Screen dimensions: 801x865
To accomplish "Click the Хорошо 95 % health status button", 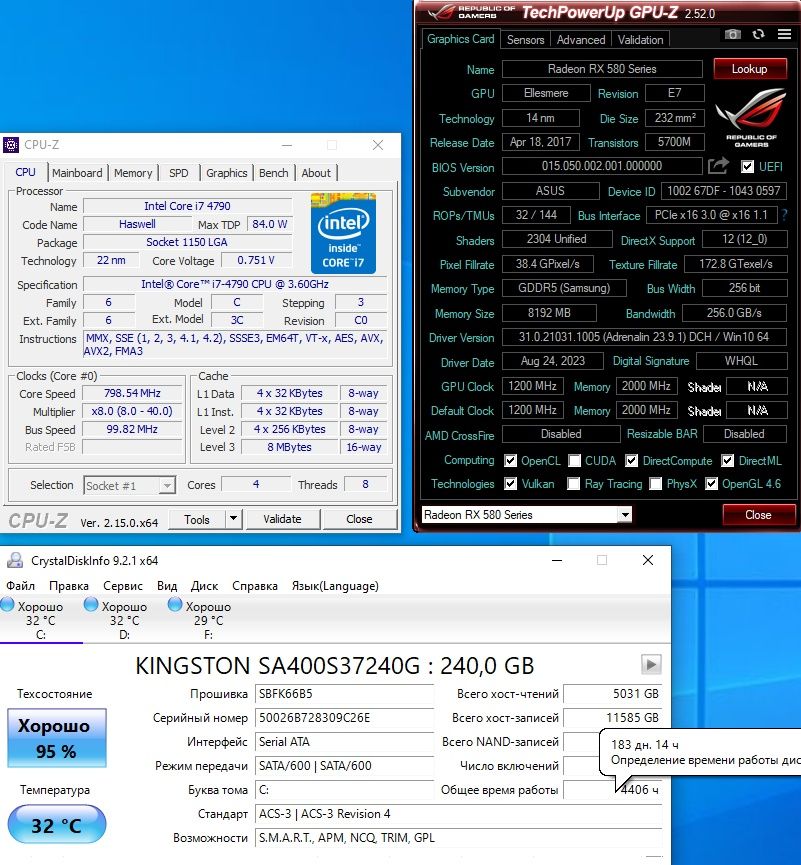I will coord(56,738).
